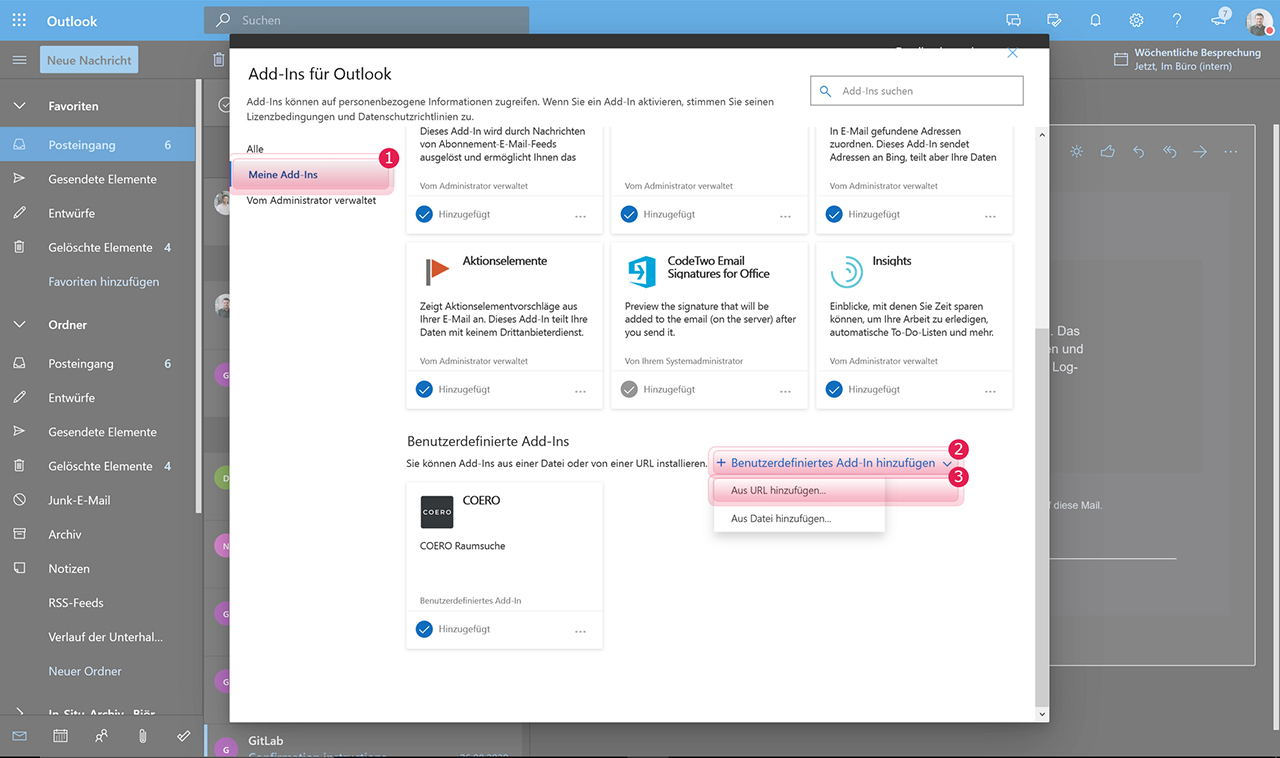Open Archiv folder
Screen dimensions: 1280x758
pyautogui.click(x=98, y=534)
